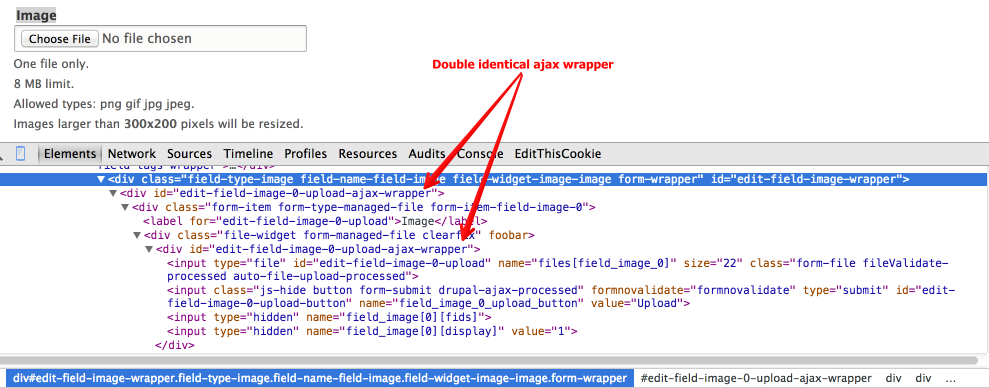Open the Profiles tab

point(305,153)
